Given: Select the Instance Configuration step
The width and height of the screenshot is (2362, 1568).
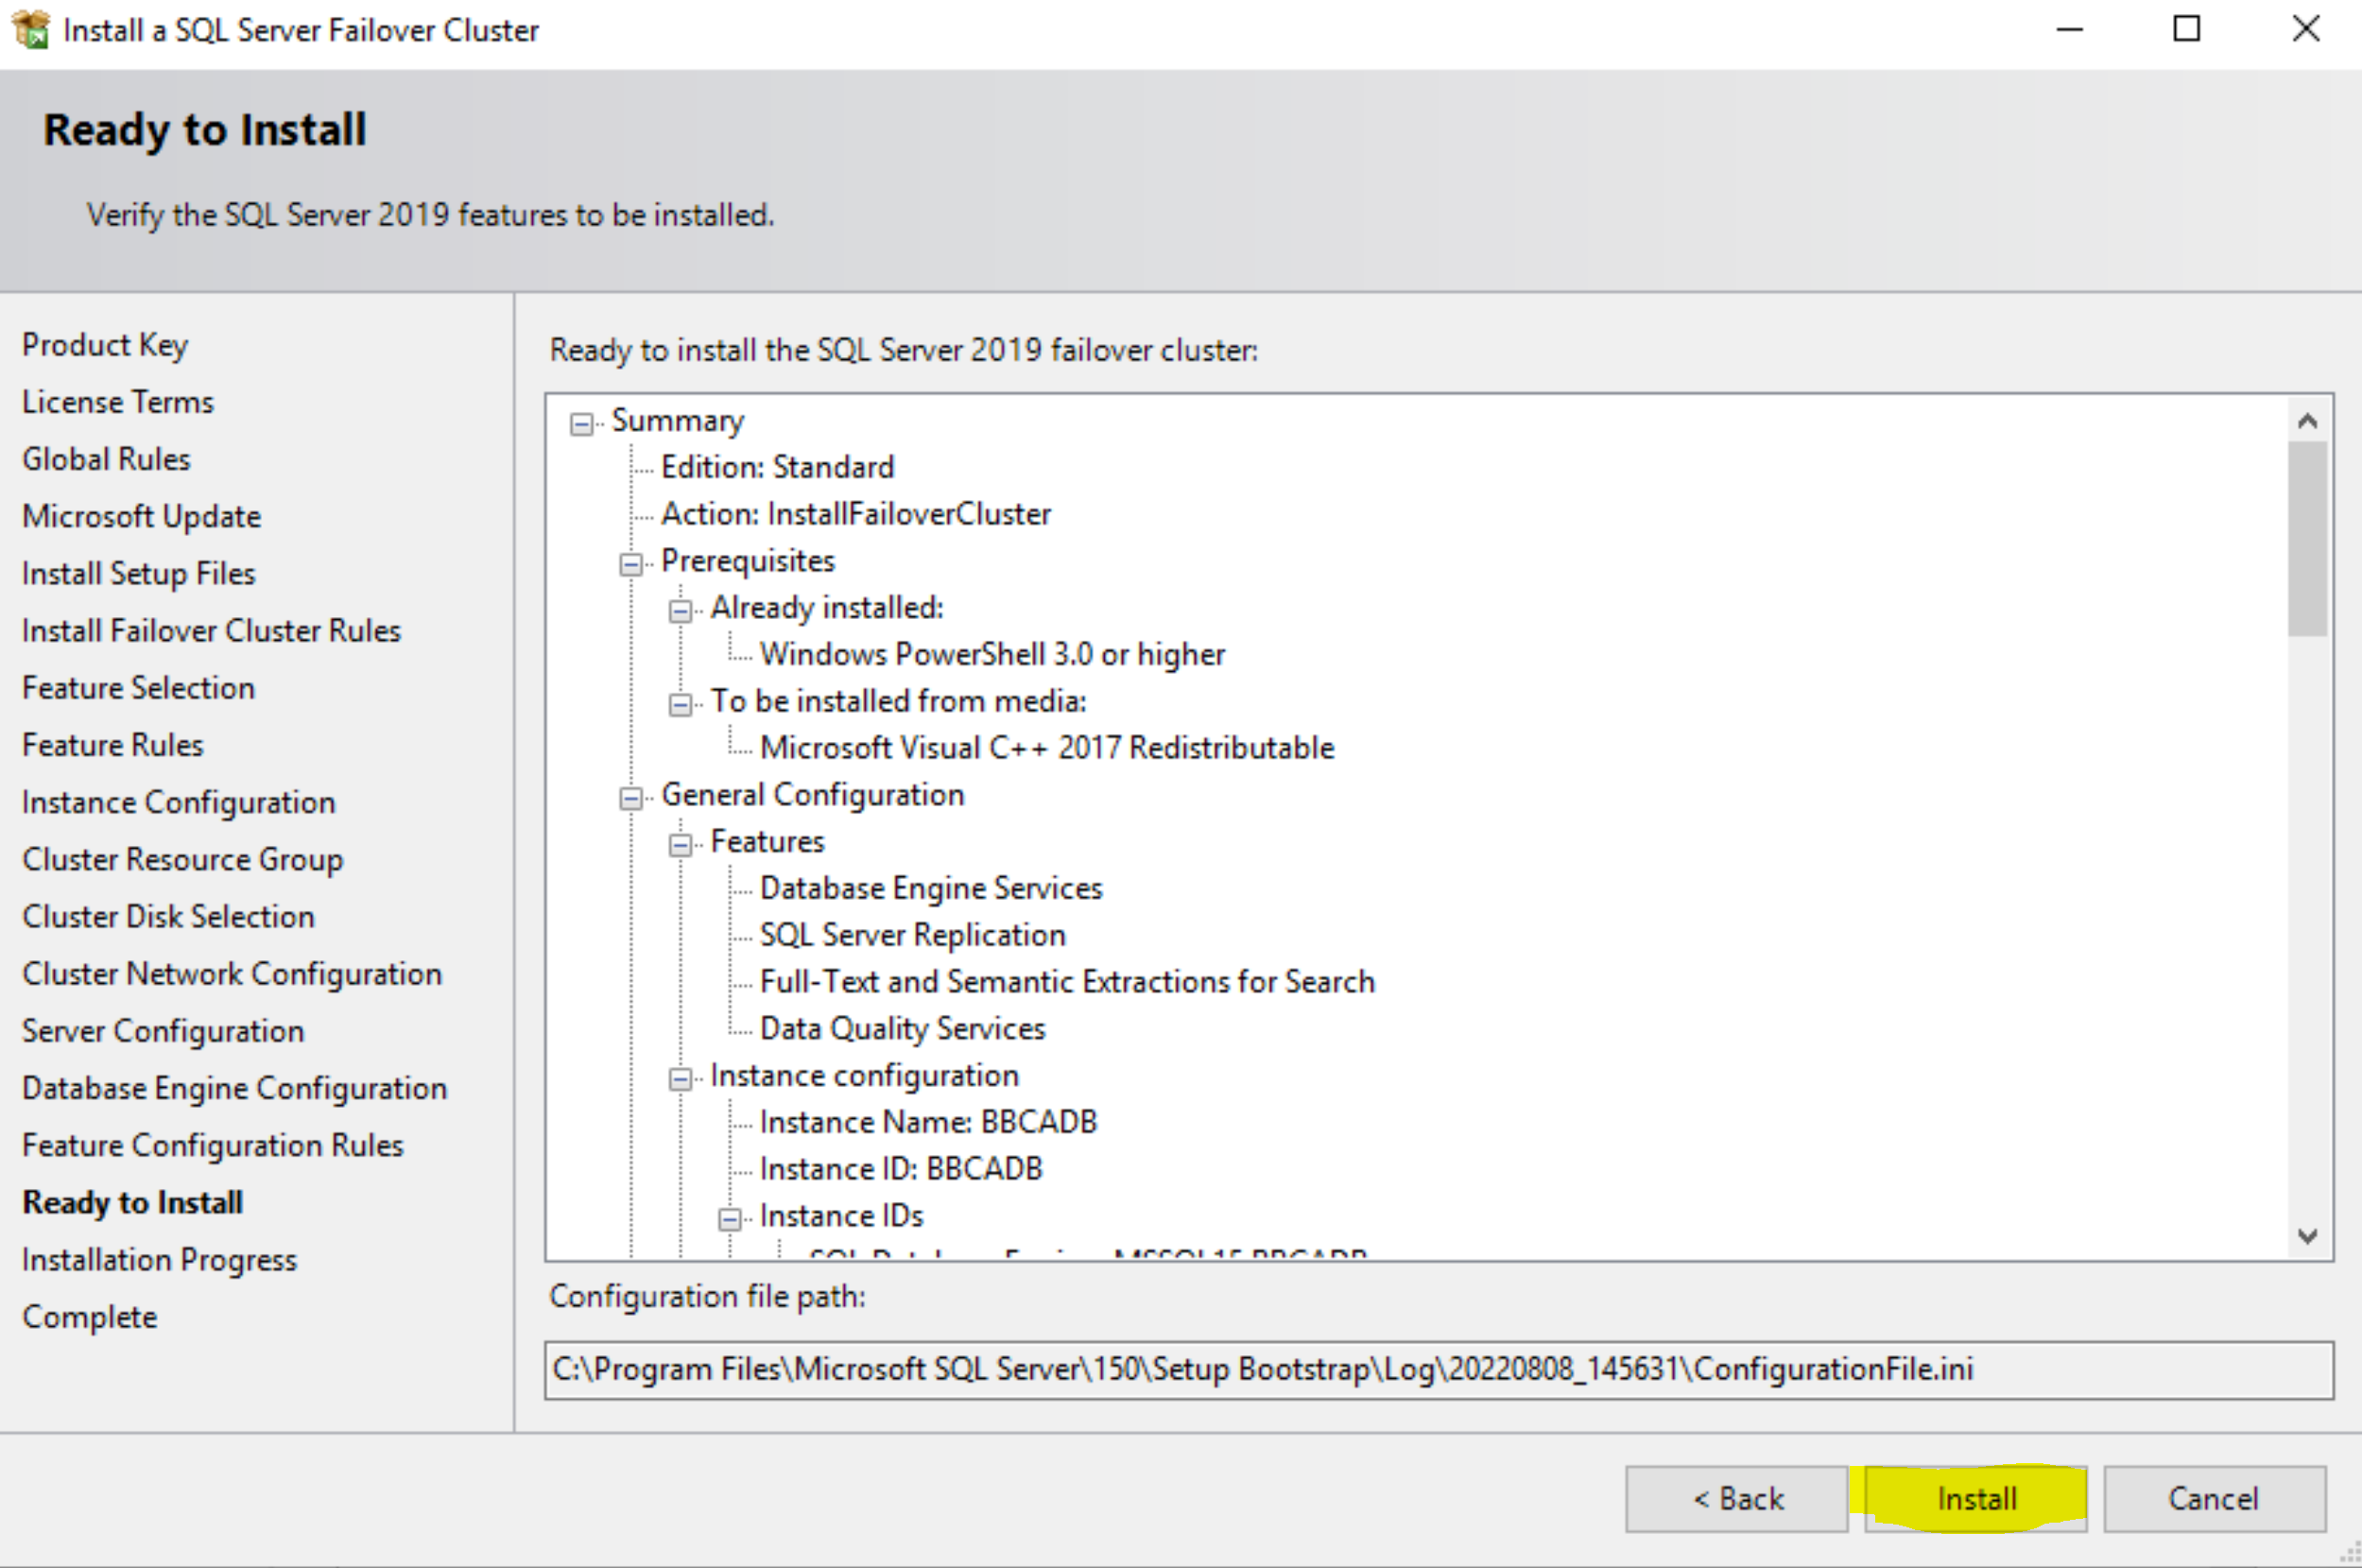Looking at the screenshot, I should 179,803.
